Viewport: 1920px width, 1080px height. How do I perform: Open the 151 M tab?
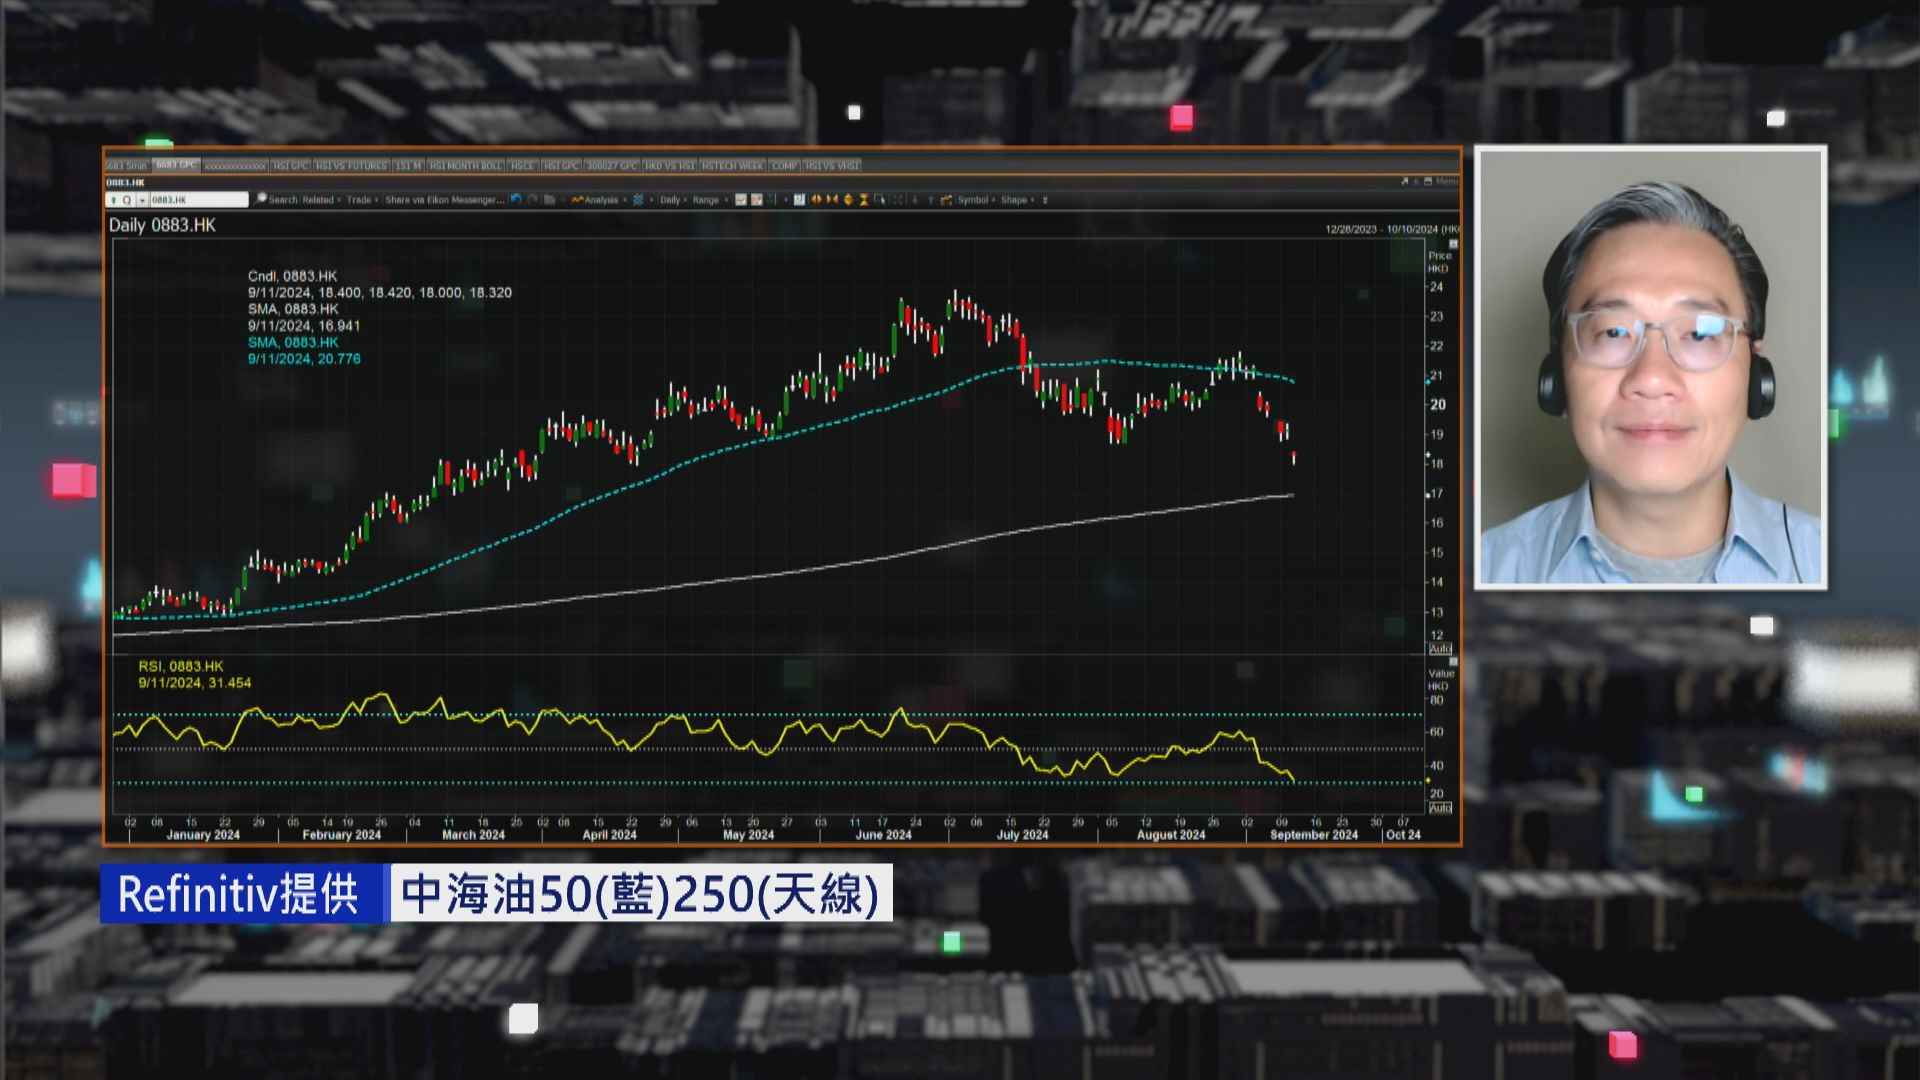pyautogui.click(x=408, y=165)
